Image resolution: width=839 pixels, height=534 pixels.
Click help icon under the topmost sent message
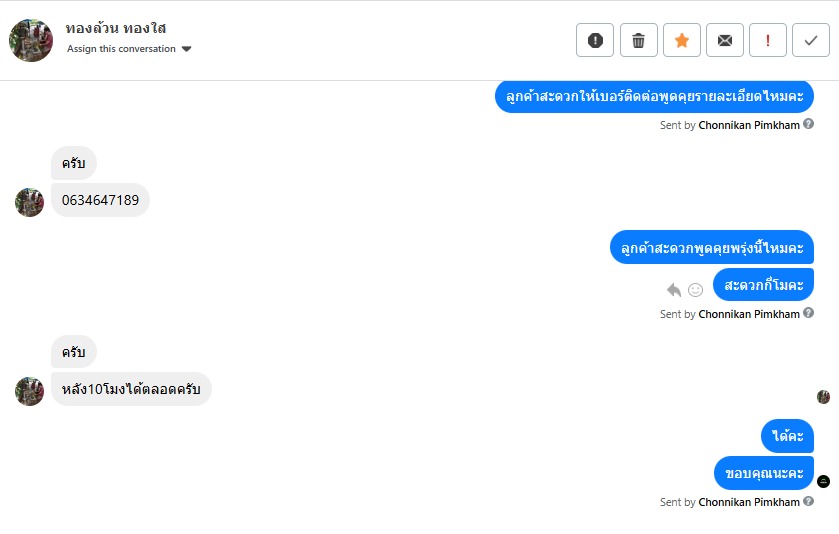[809, 125]
